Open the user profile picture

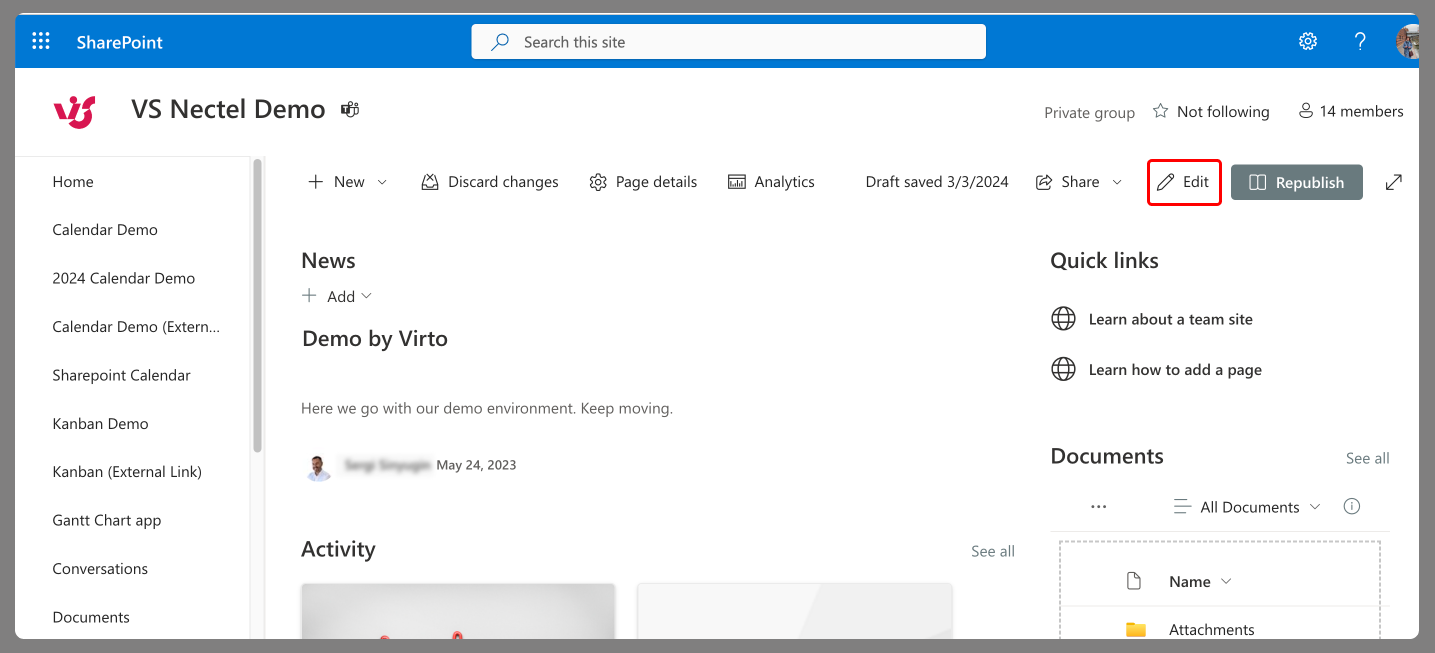click(x=1407, y=41)
